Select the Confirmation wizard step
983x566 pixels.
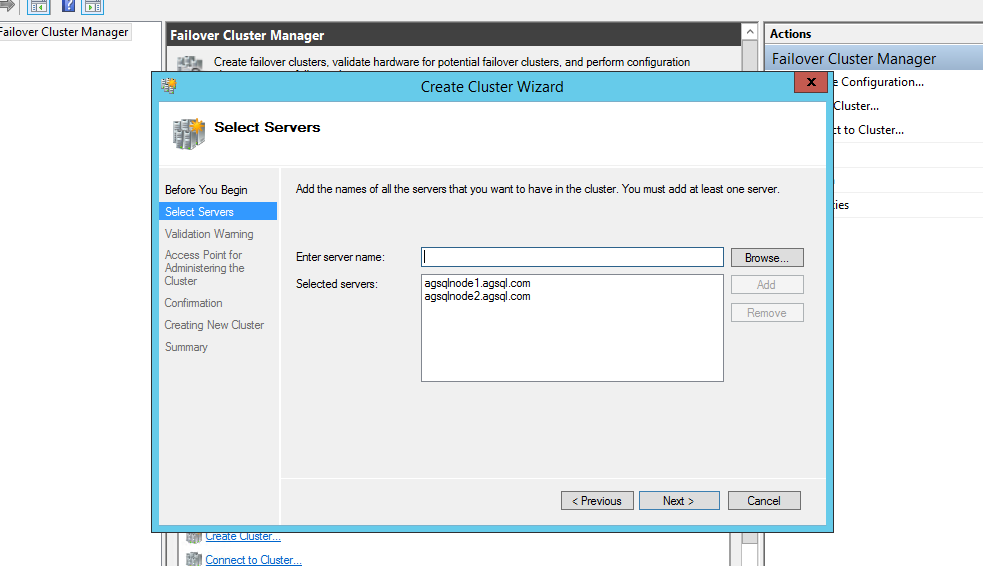193,303
